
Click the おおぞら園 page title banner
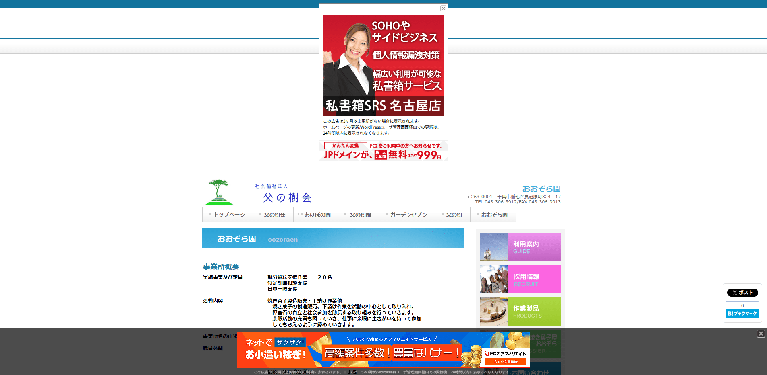click(x=333, y=238)
